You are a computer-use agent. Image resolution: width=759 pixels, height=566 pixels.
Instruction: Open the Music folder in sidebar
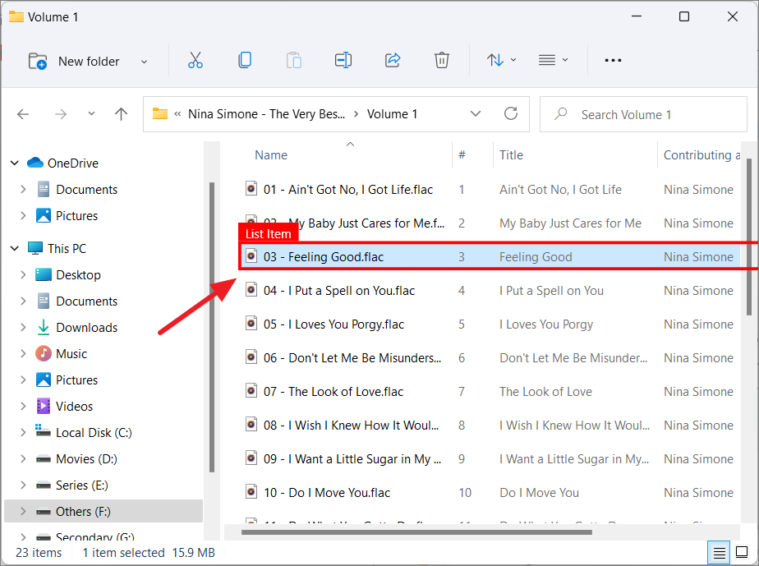click(61, 353)
